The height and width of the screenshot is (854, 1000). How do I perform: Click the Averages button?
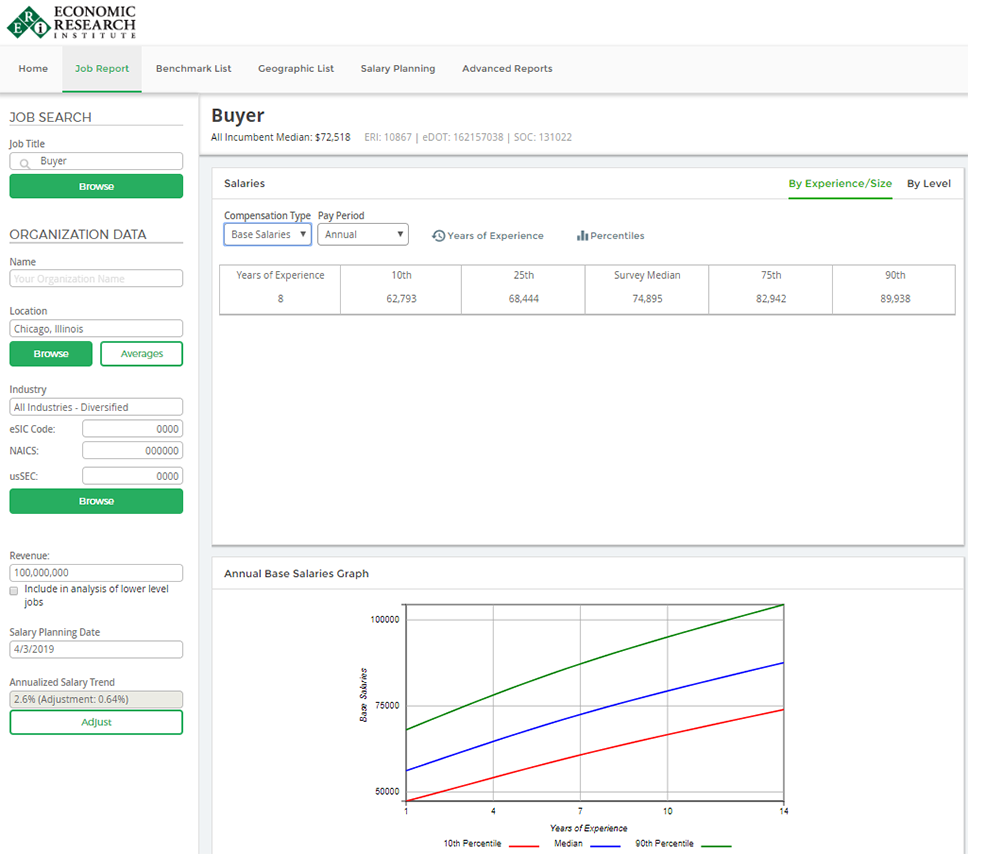coord(142,353)
